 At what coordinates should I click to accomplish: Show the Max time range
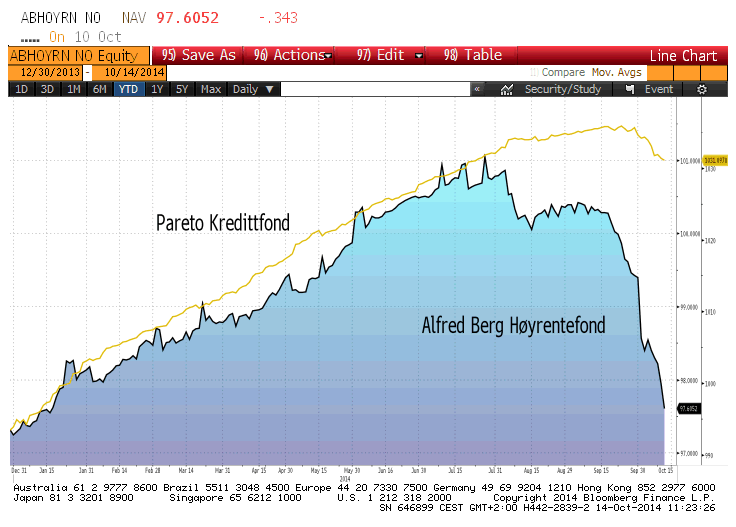[211, 89]
